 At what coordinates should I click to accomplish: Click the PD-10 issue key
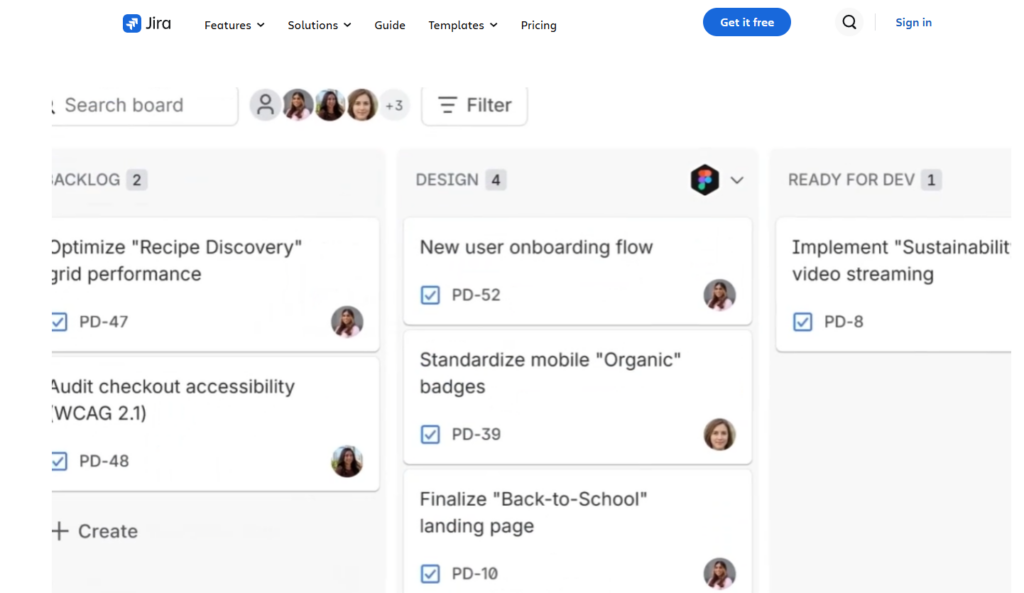coord(475,573)
